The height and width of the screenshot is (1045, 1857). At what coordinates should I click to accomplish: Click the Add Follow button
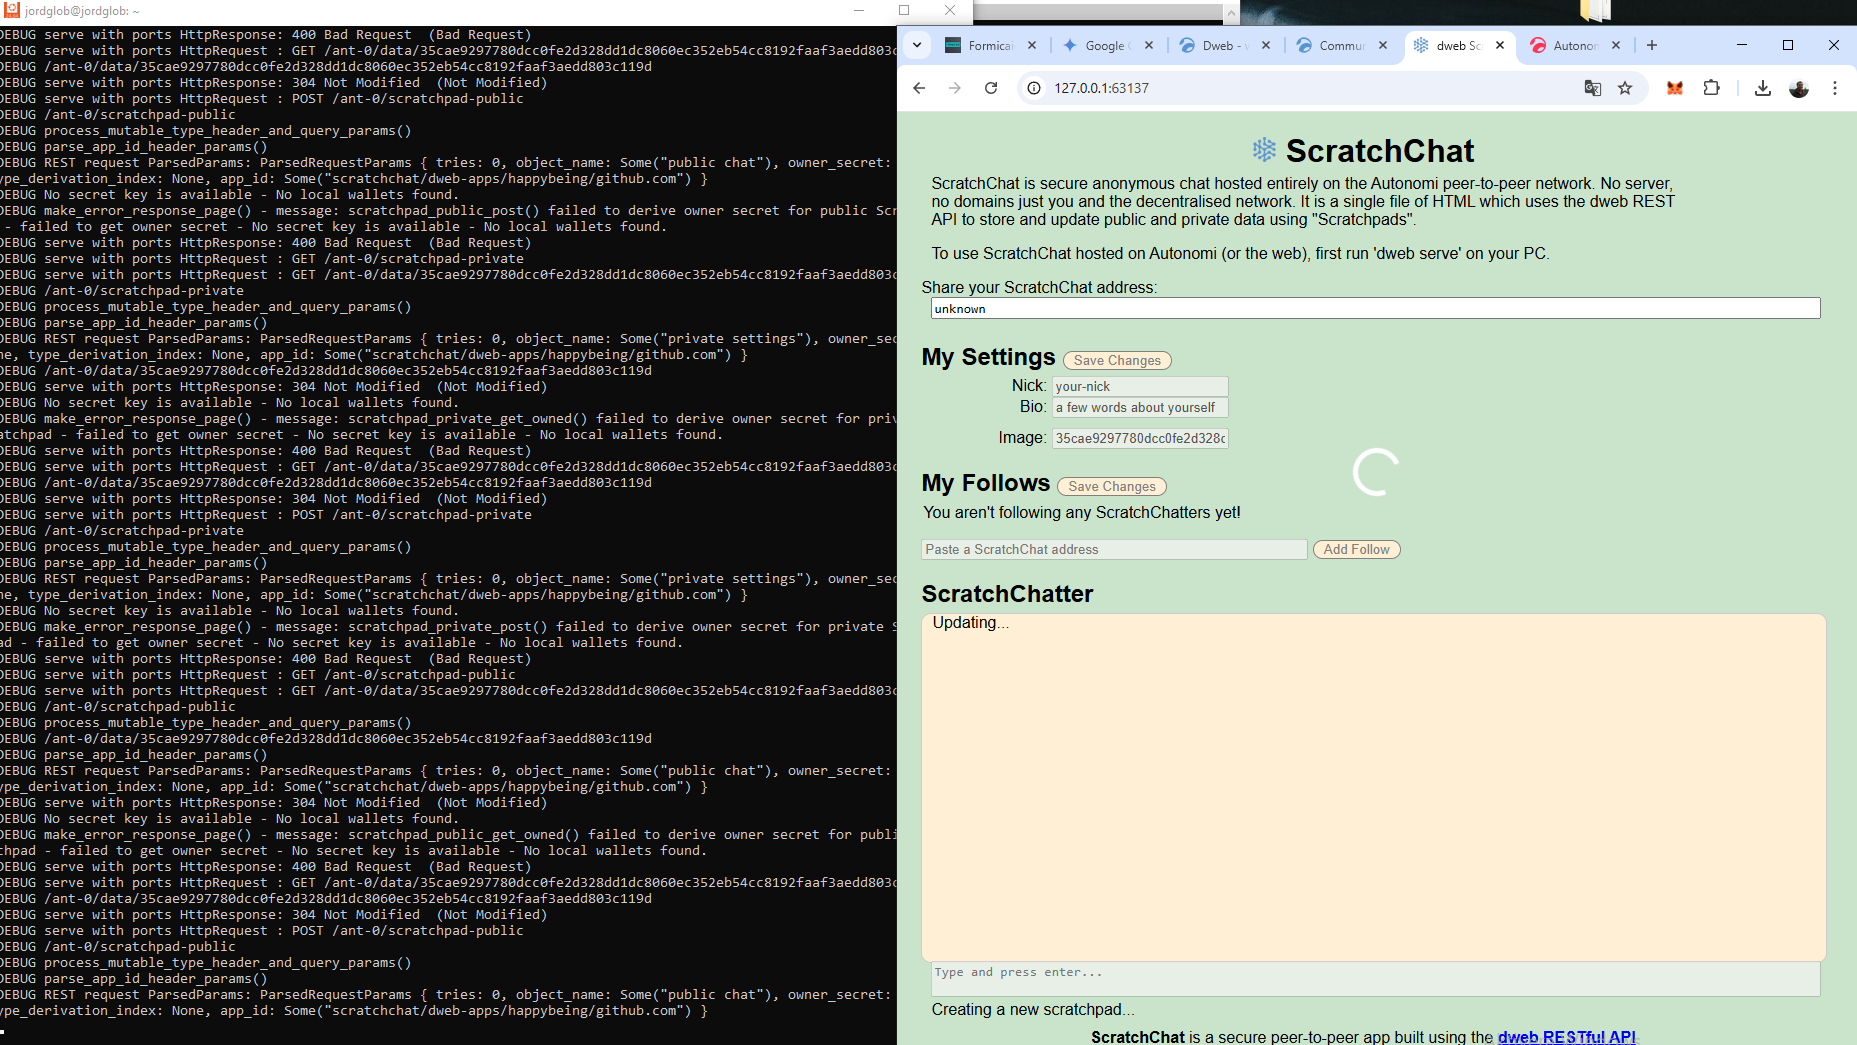(x=1356, y=549)
